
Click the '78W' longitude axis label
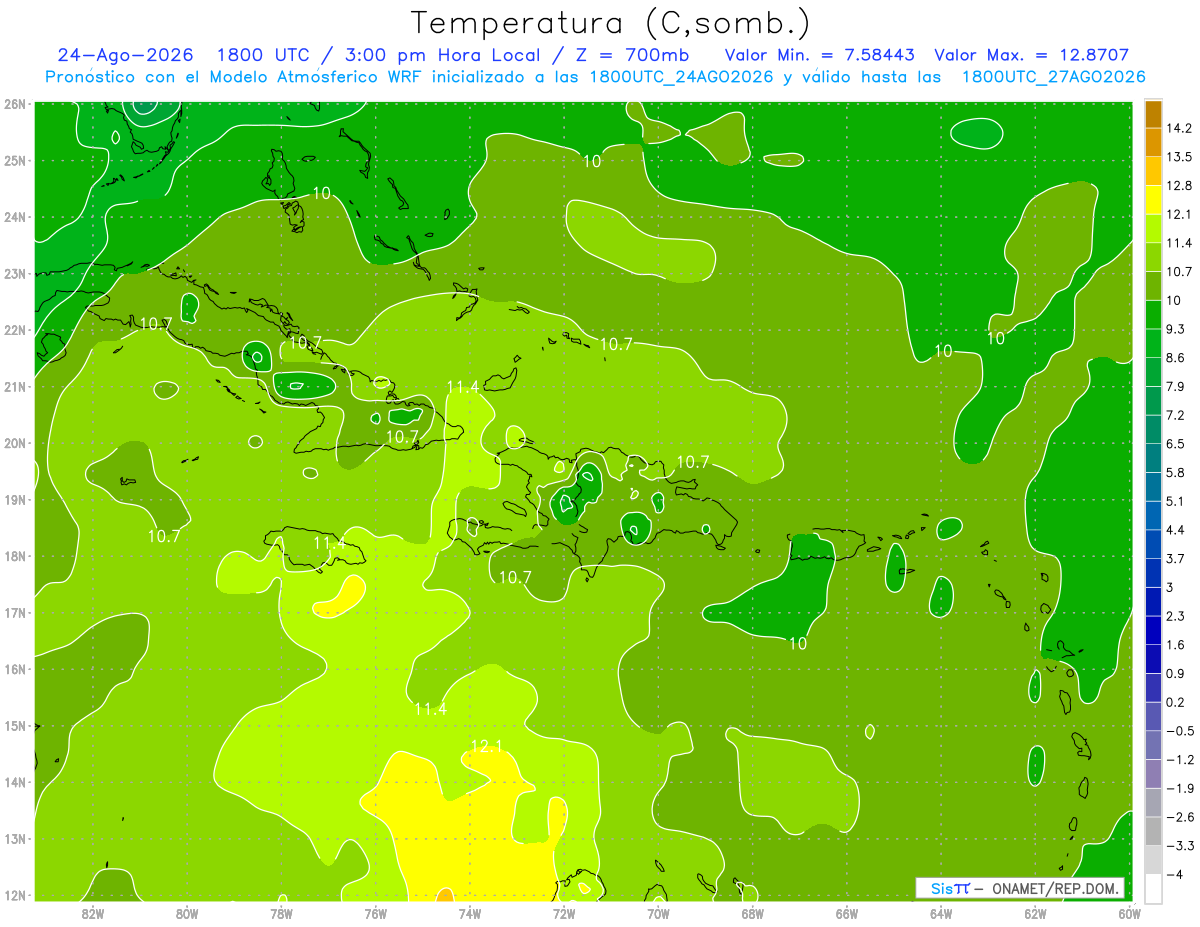(x=281, y=913)
